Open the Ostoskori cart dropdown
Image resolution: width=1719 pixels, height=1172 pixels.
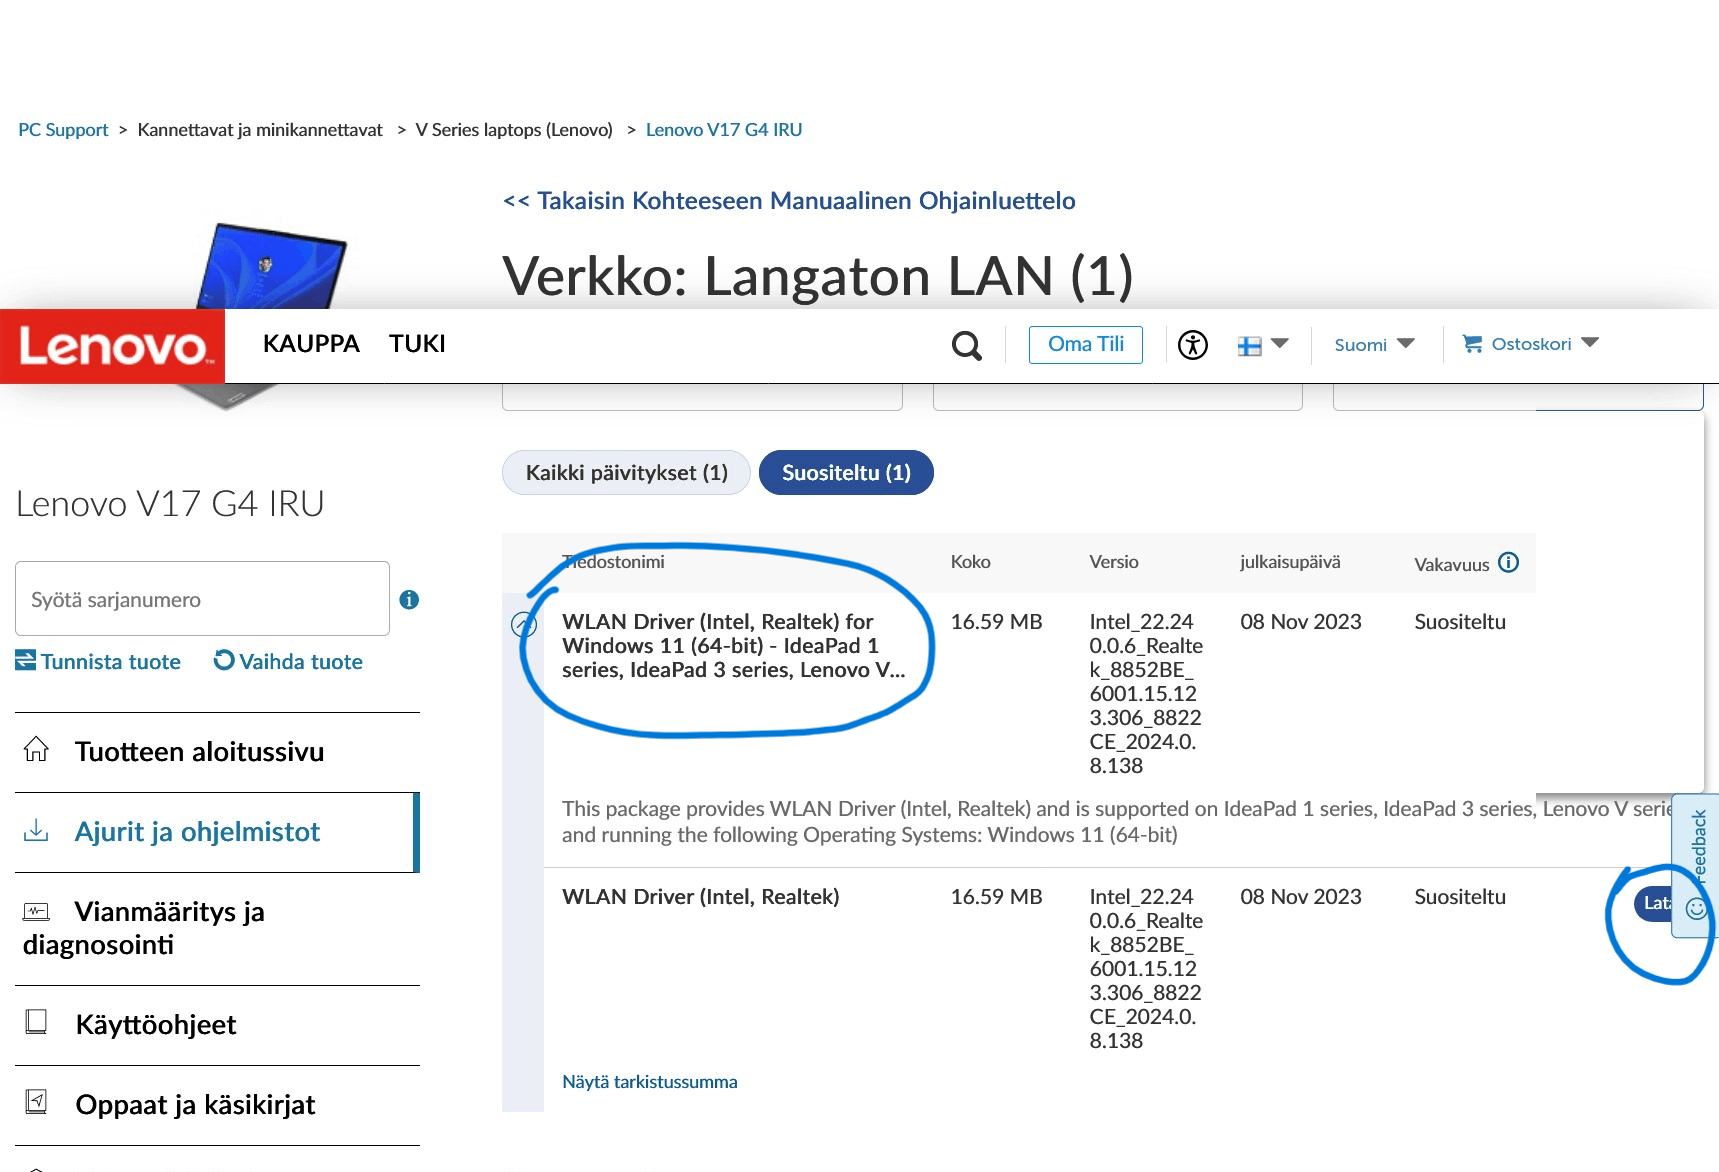1530,344
